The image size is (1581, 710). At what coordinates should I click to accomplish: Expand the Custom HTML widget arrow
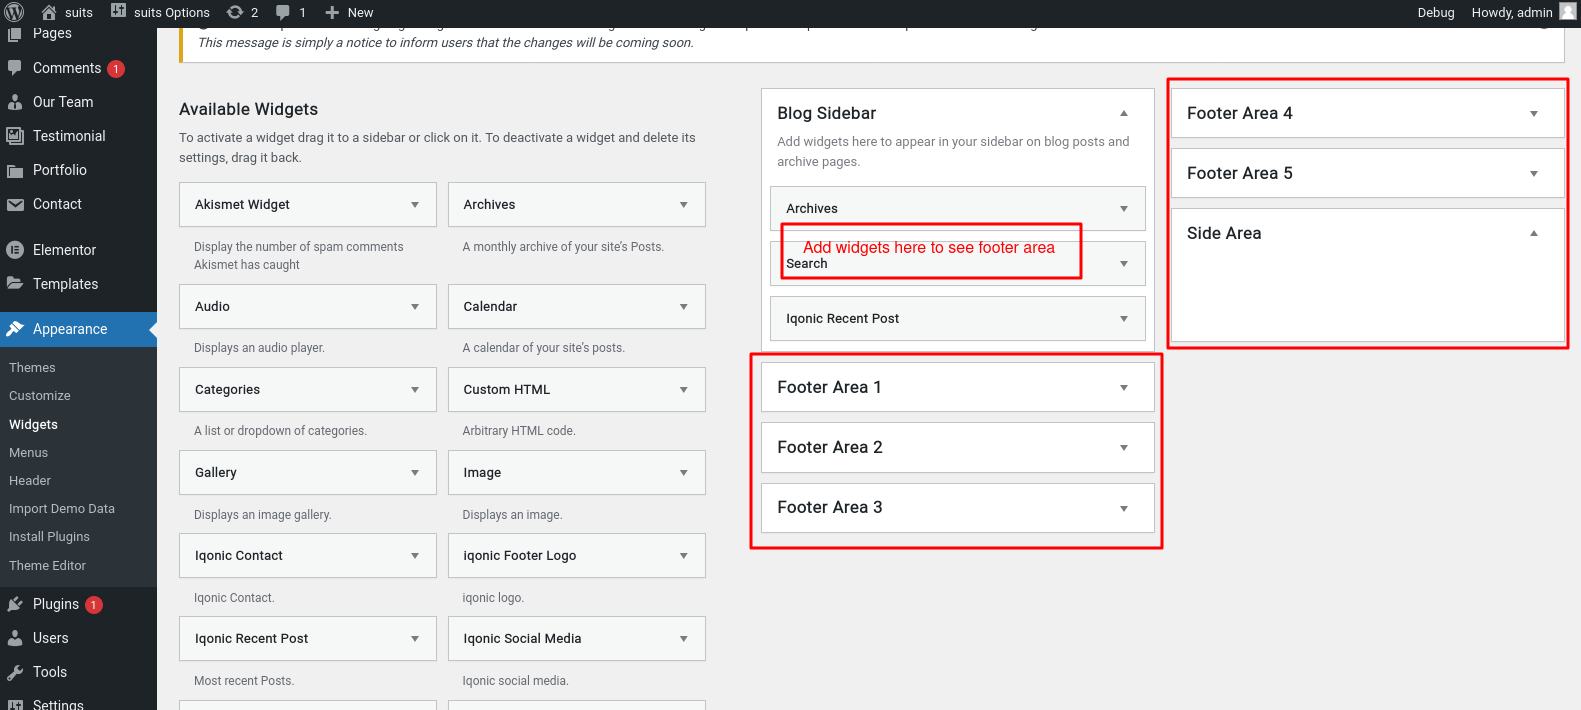[x=684, y=390]
